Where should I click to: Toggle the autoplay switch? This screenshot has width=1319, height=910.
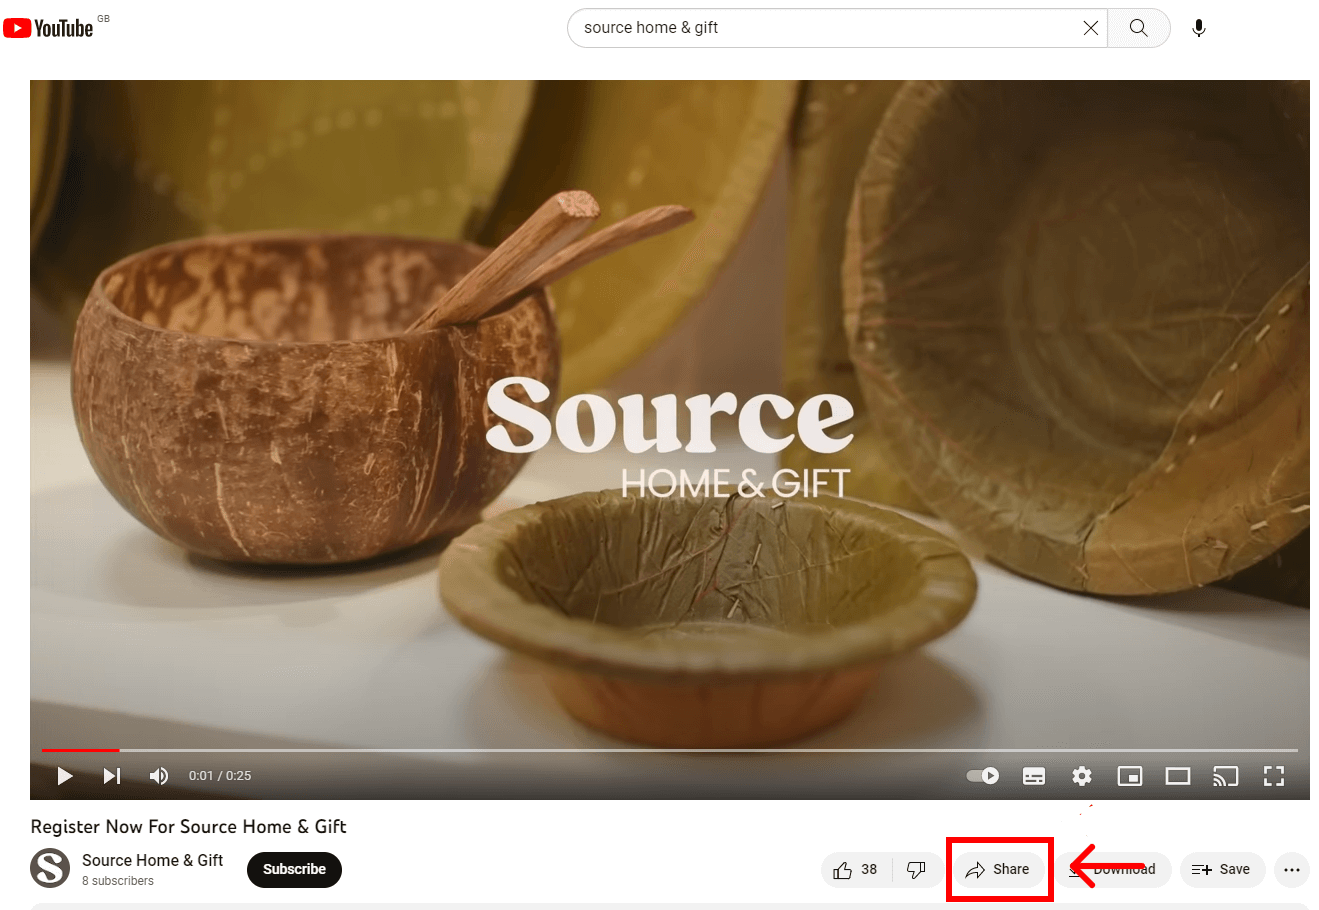point(983,776)
